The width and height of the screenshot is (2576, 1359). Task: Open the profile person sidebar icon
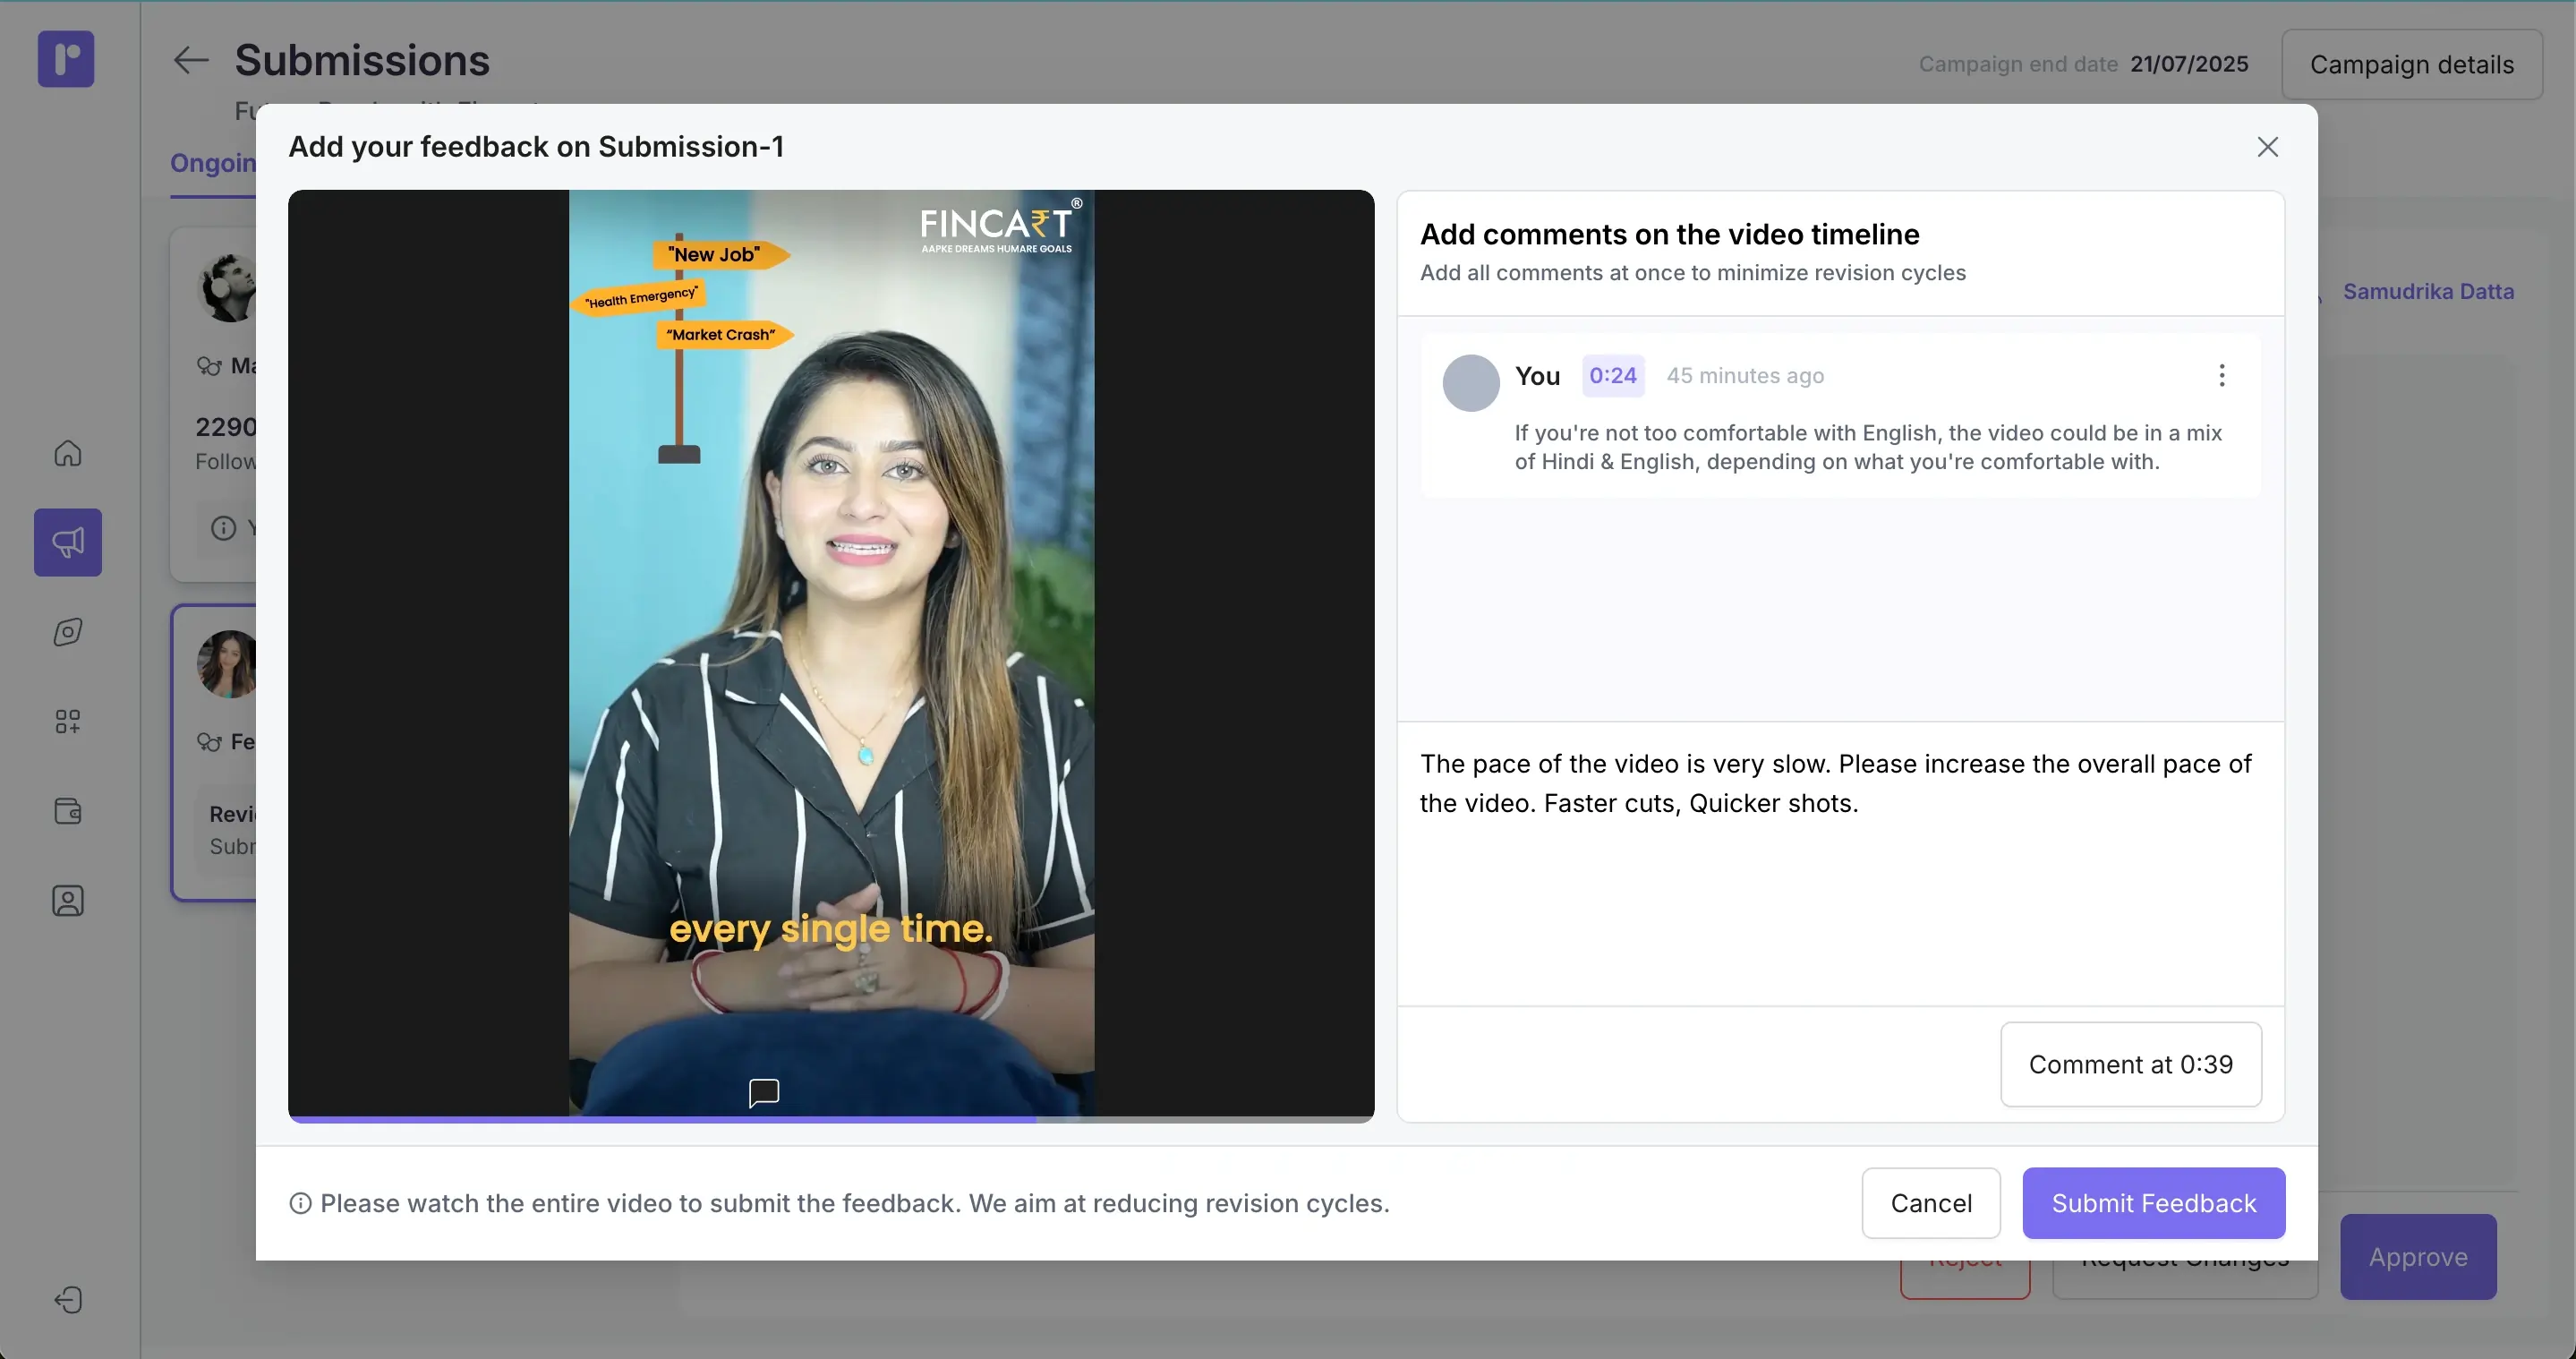coord(67,901)
